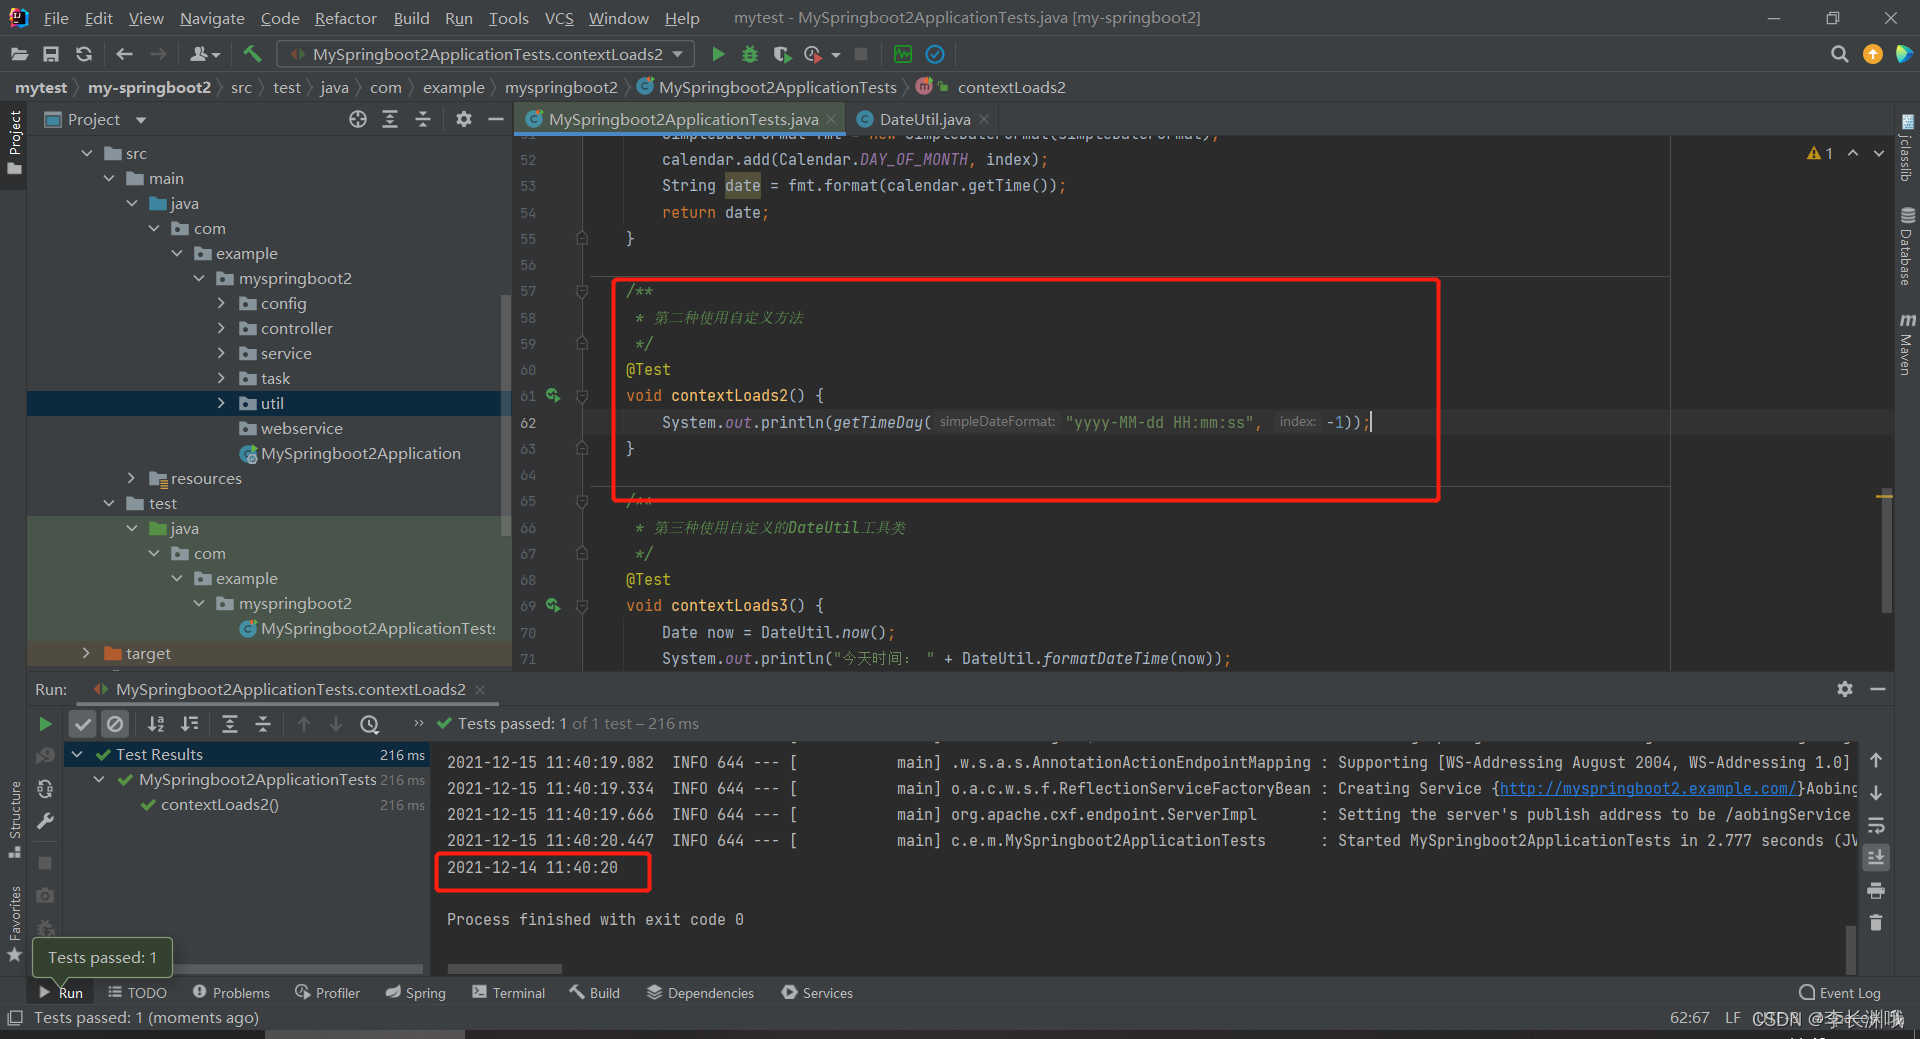This screenshot has width=1920, height=1039.
Task: Collapse all nodes using the Project panel icon
Action: 423,119
